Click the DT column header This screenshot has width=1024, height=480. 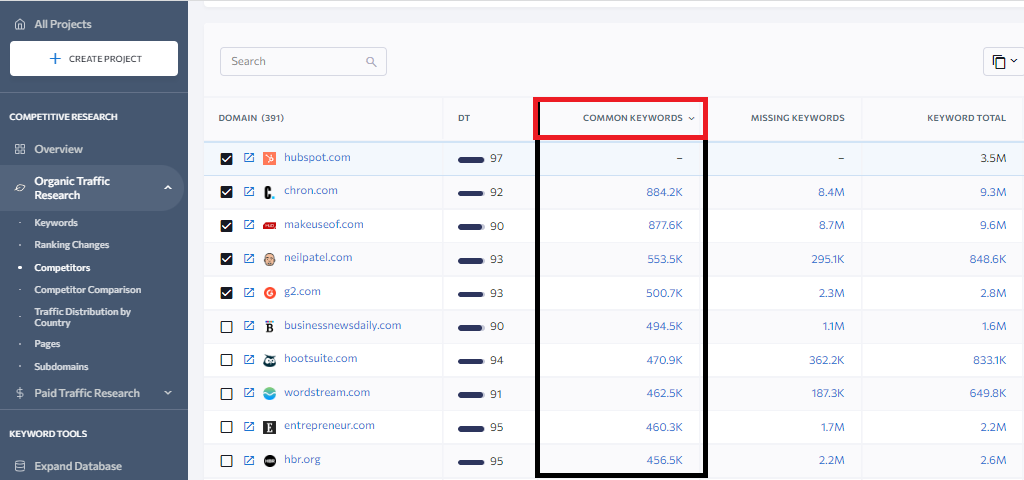click(464, 118)
